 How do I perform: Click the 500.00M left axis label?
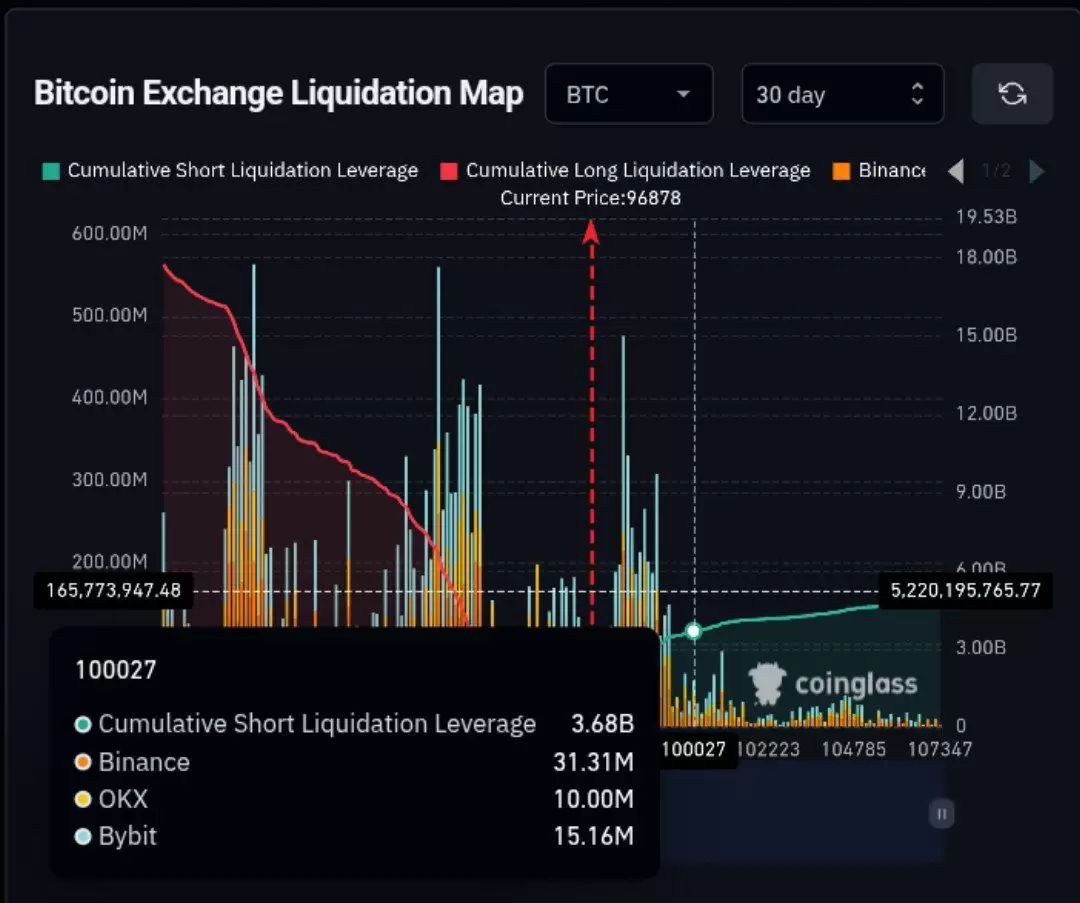pos(110,315)
